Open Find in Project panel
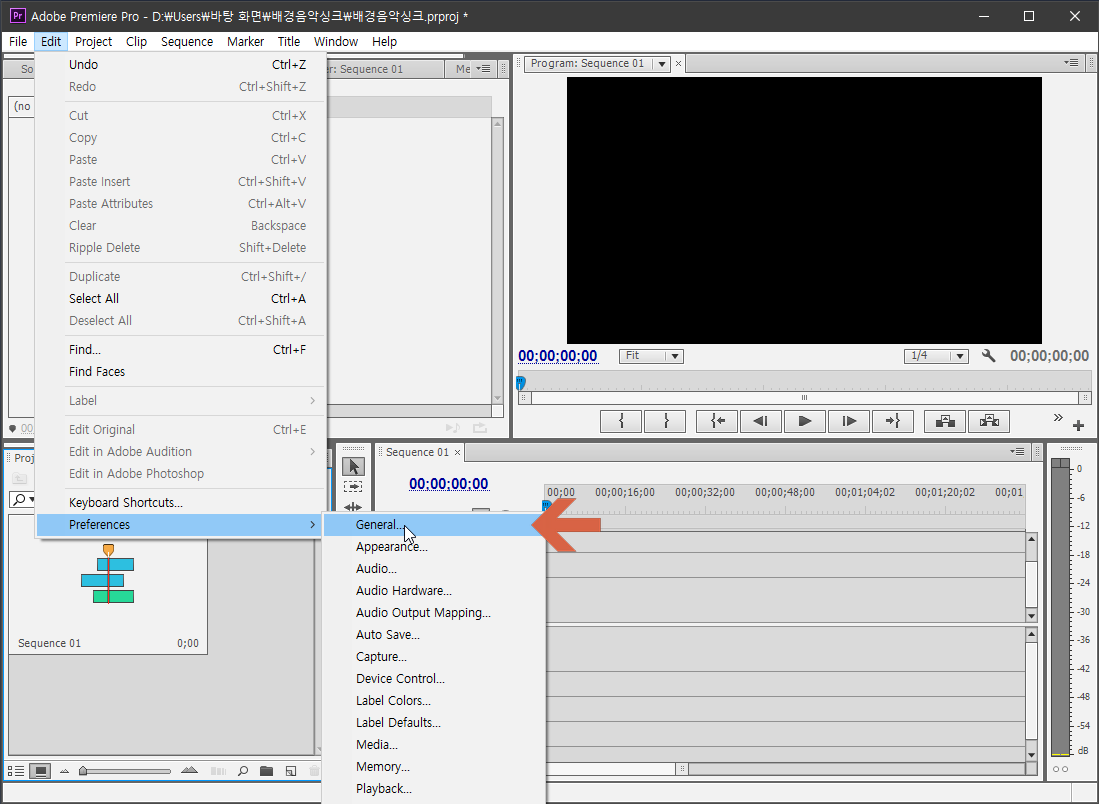Screen dimensions: 1099x804 [x=243, y=771]
